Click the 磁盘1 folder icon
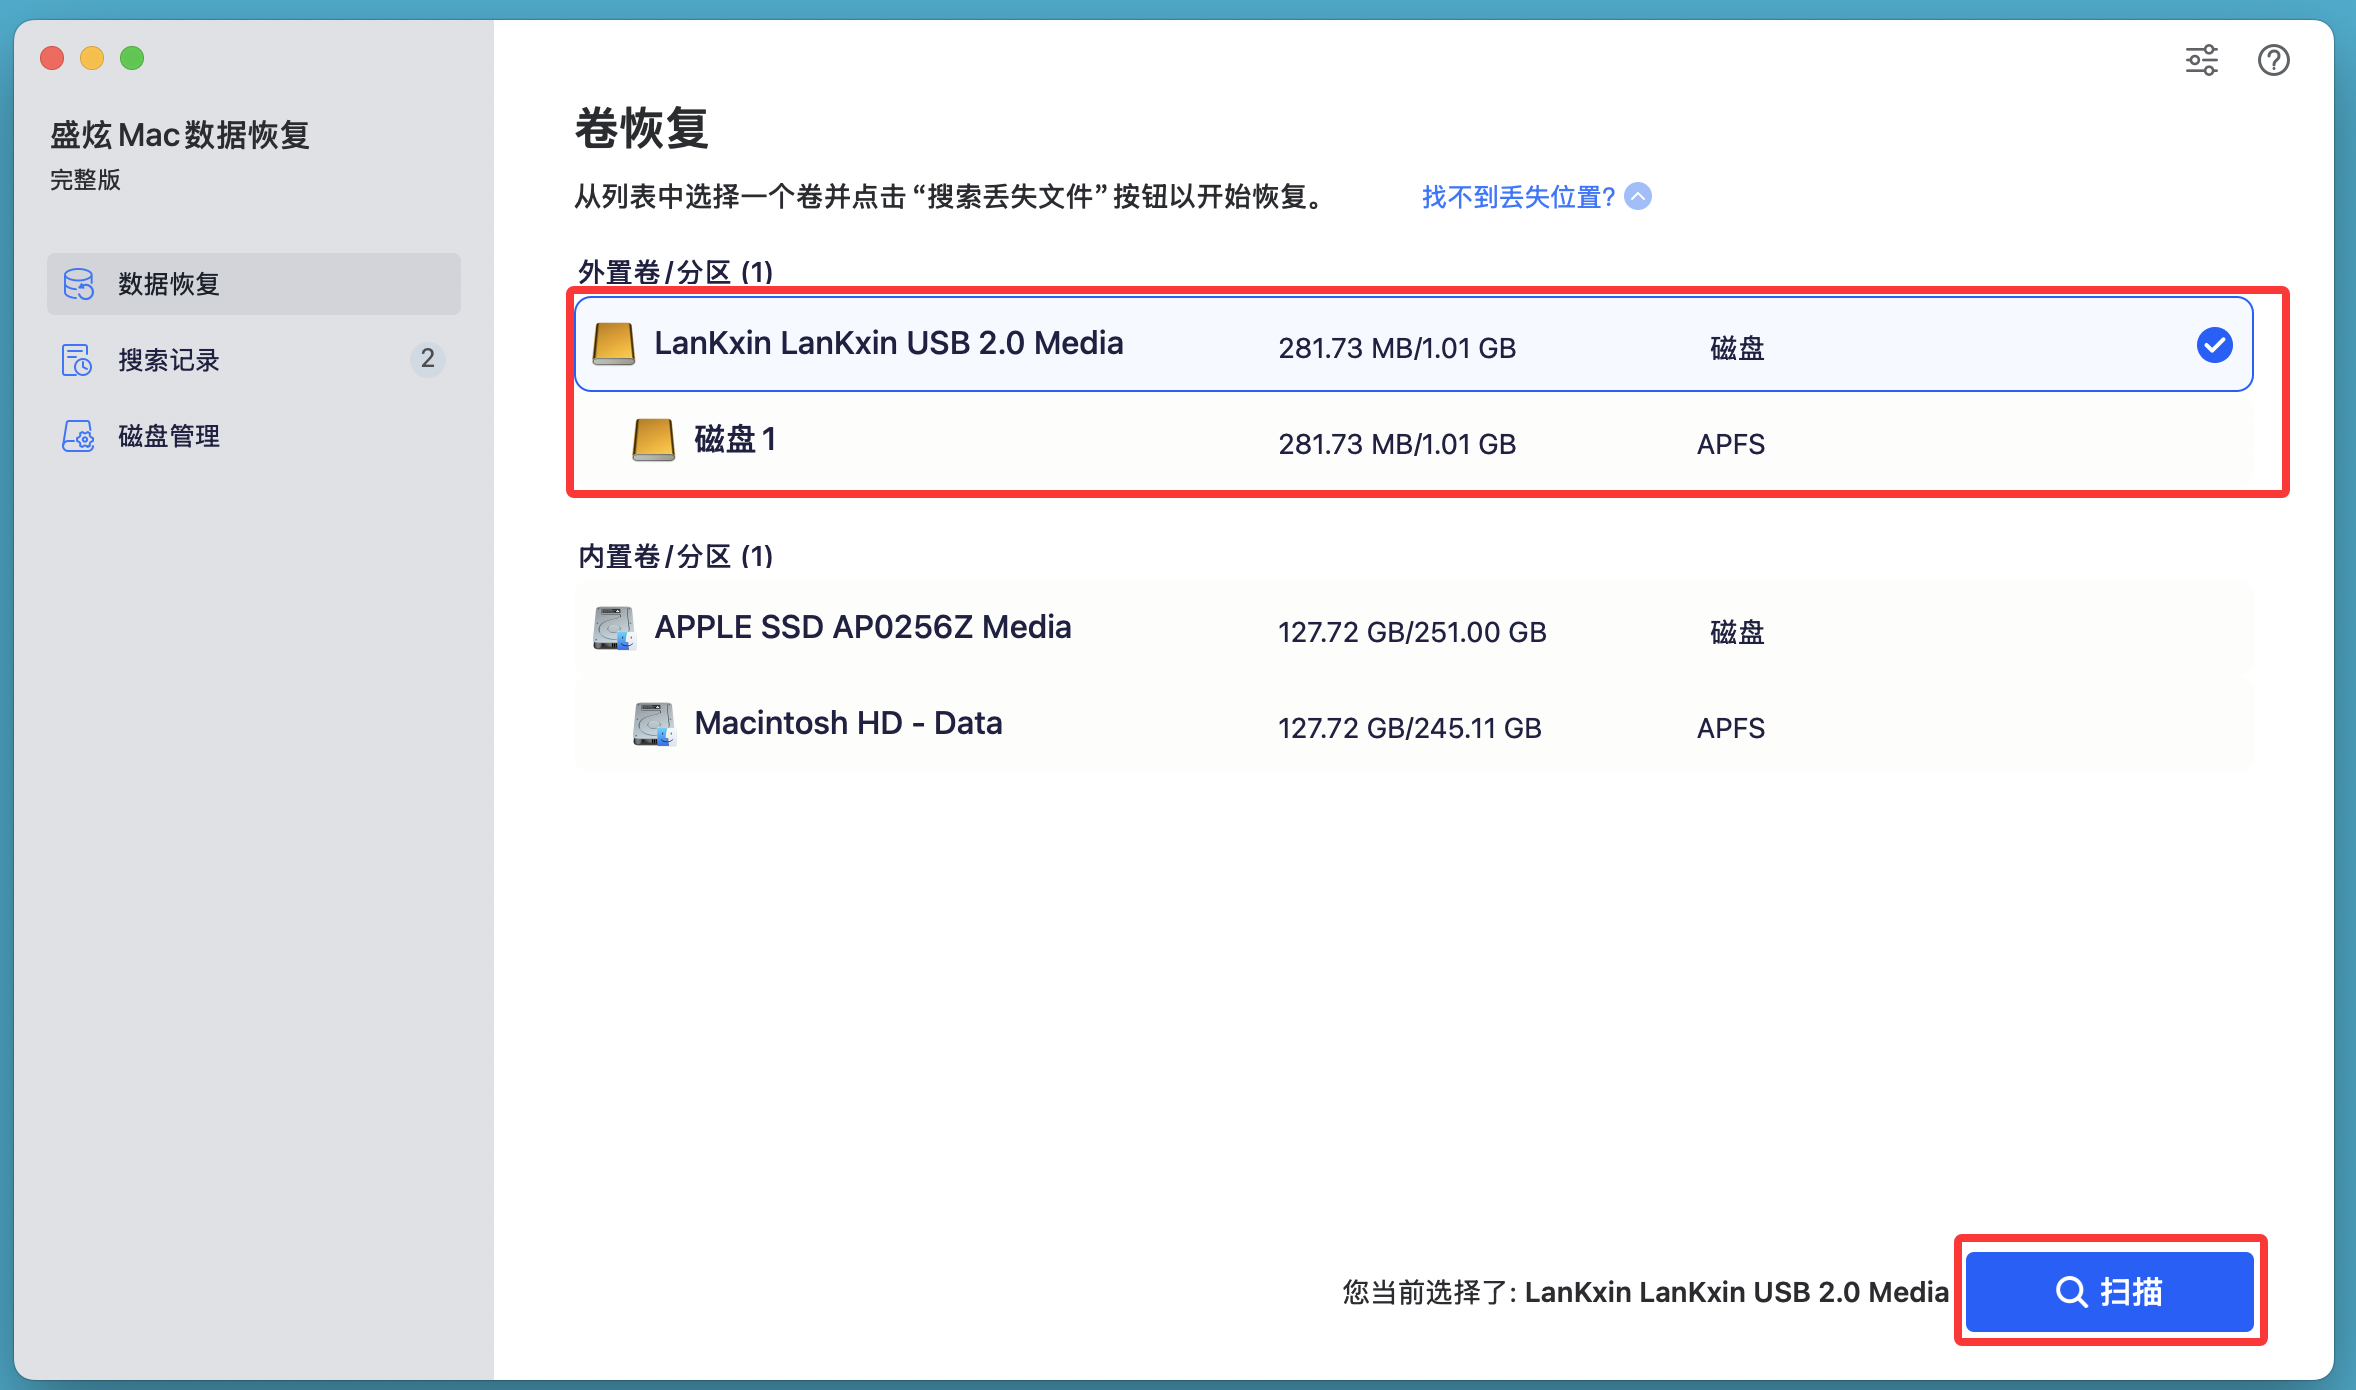Image resolution: width=2356 pixels, height=1390 pixels. (x=652, y=439)
